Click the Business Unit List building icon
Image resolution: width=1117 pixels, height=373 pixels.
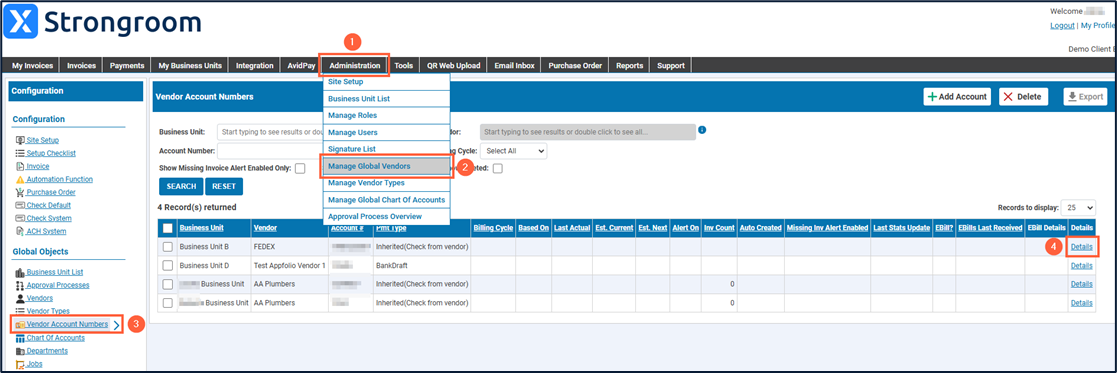tap(20, 272)
